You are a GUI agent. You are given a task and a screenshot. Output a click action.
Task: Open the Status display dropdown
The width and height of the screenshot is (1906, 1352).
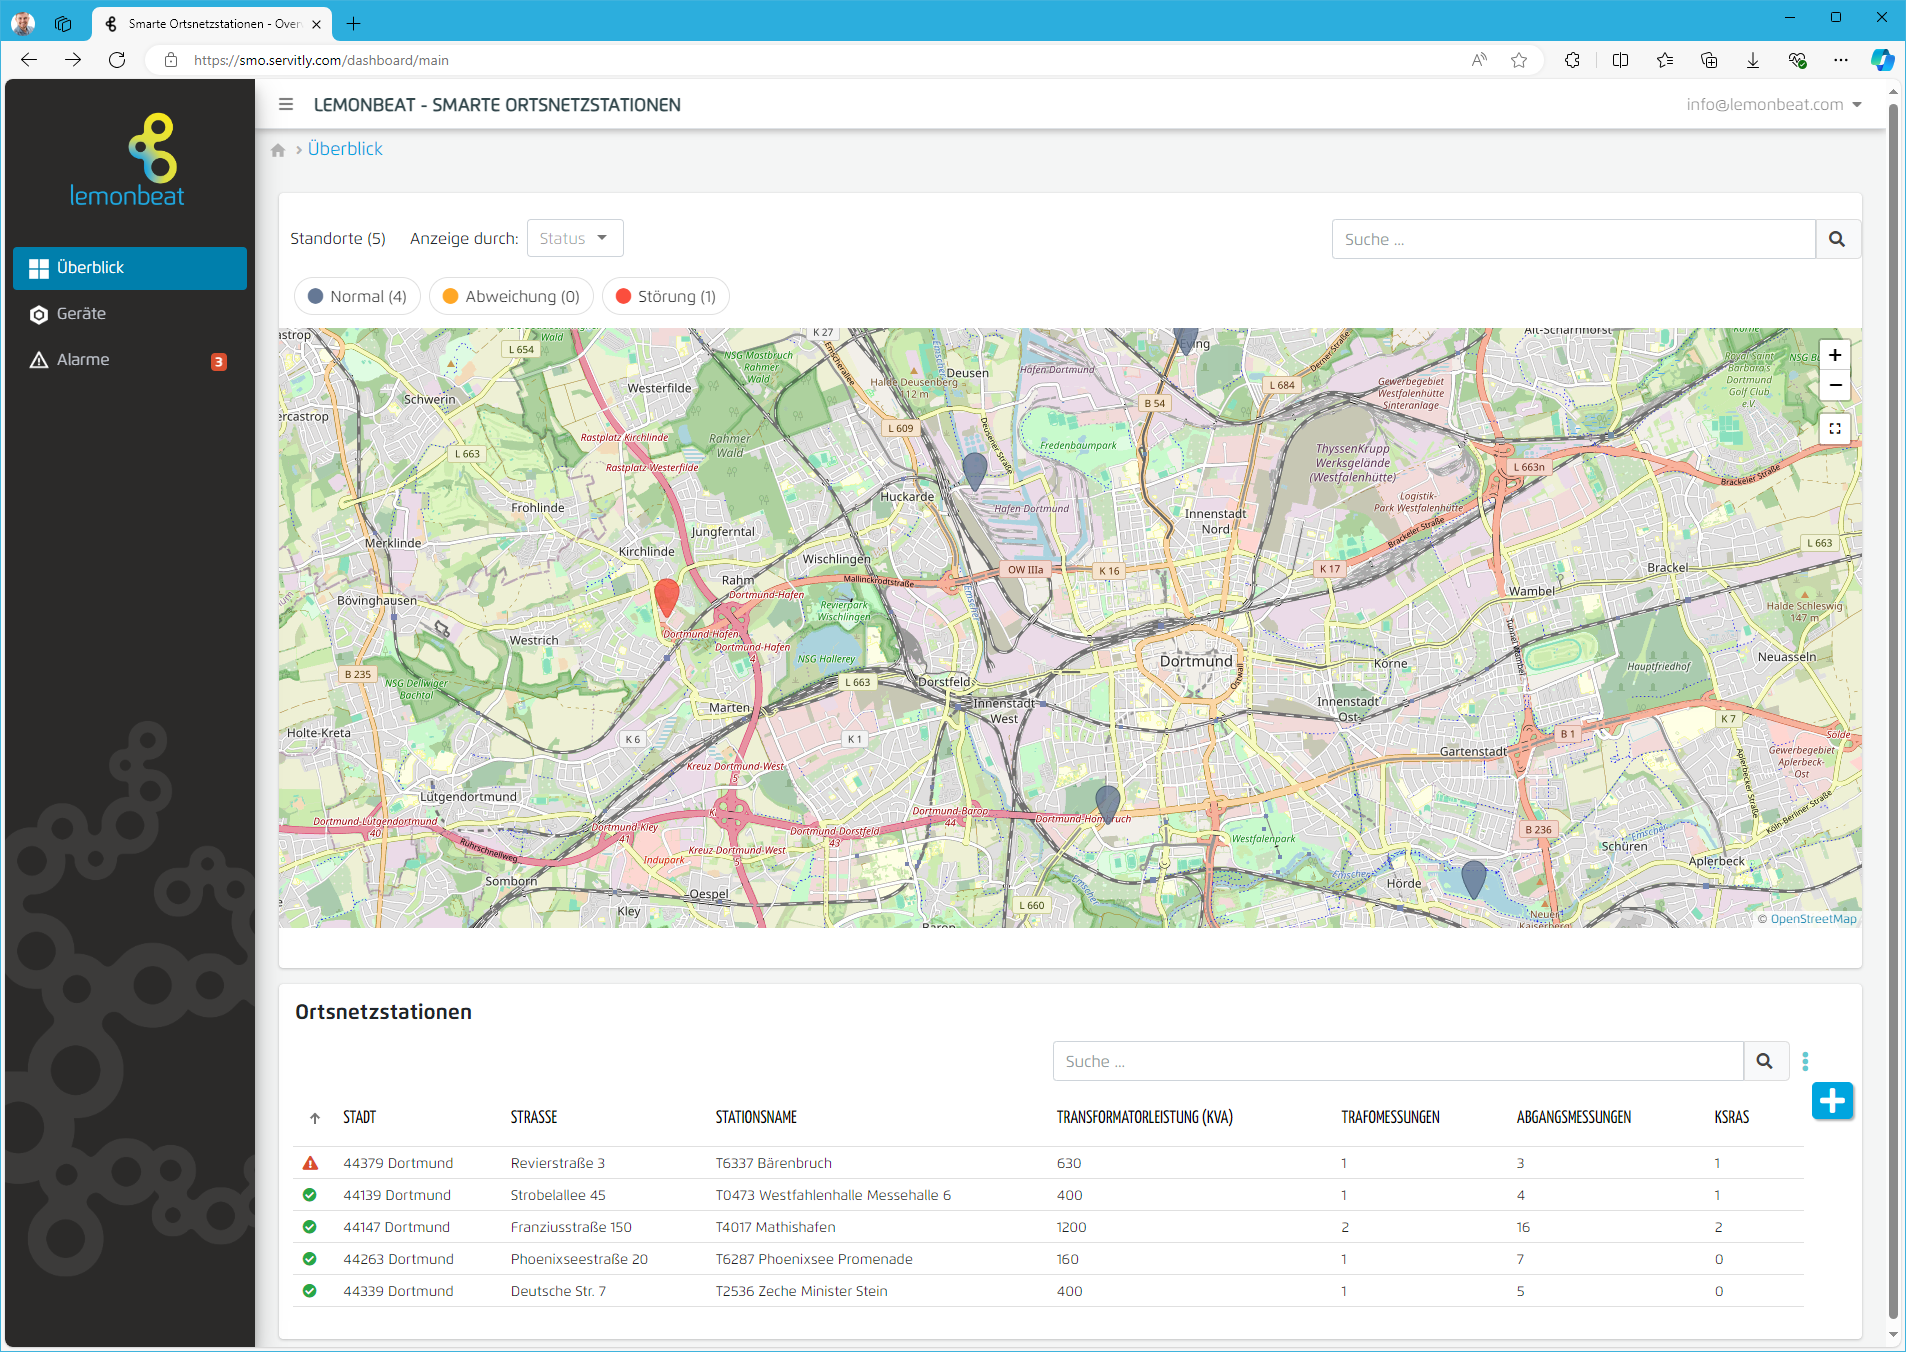(x=574, y=238)
